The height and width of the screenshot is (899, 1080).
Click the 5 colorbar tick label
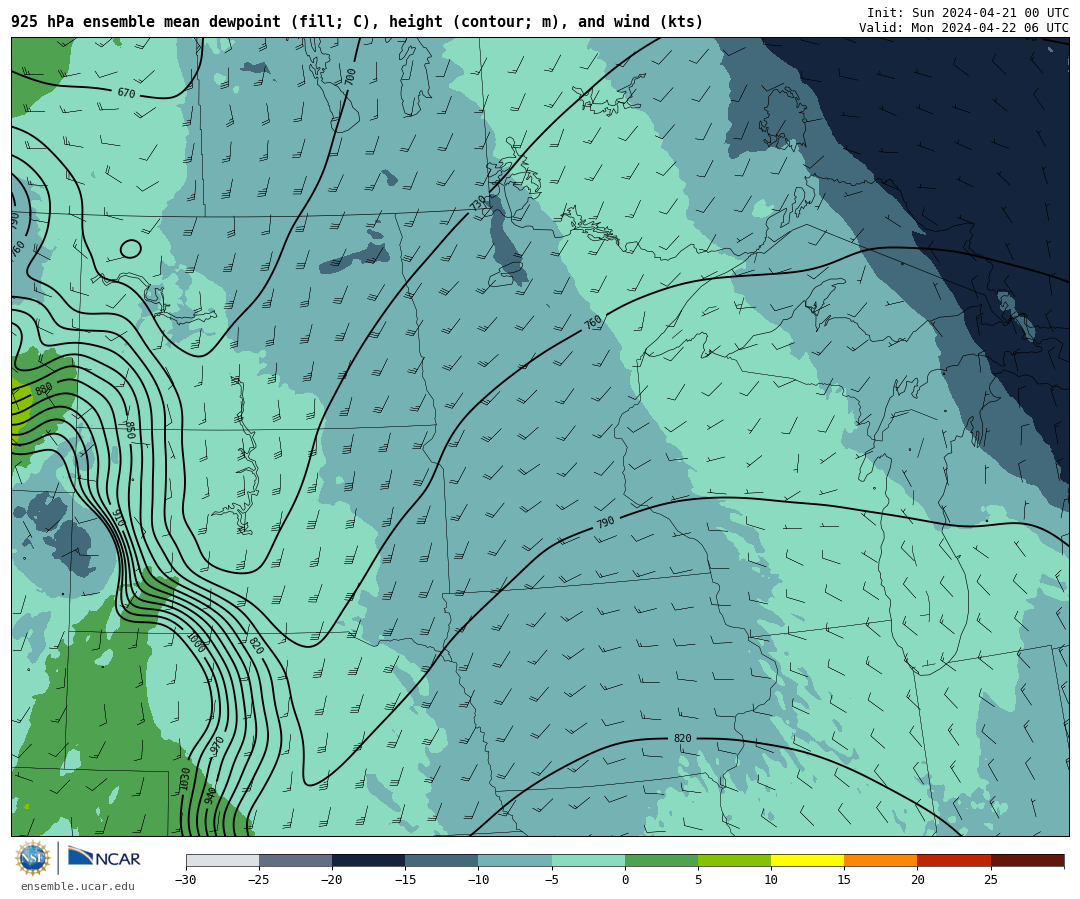pyautogui.click(x=698, y=880)
